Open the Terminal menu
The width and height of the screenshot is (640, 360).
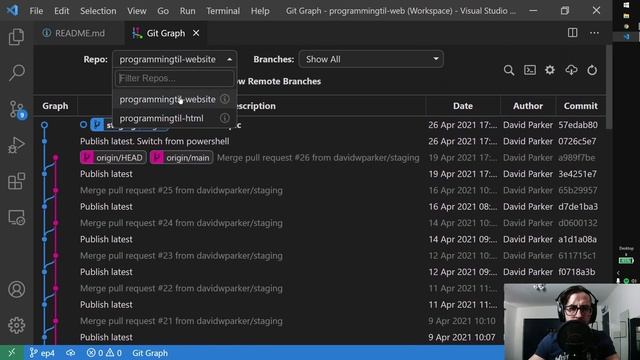[223, 11]
